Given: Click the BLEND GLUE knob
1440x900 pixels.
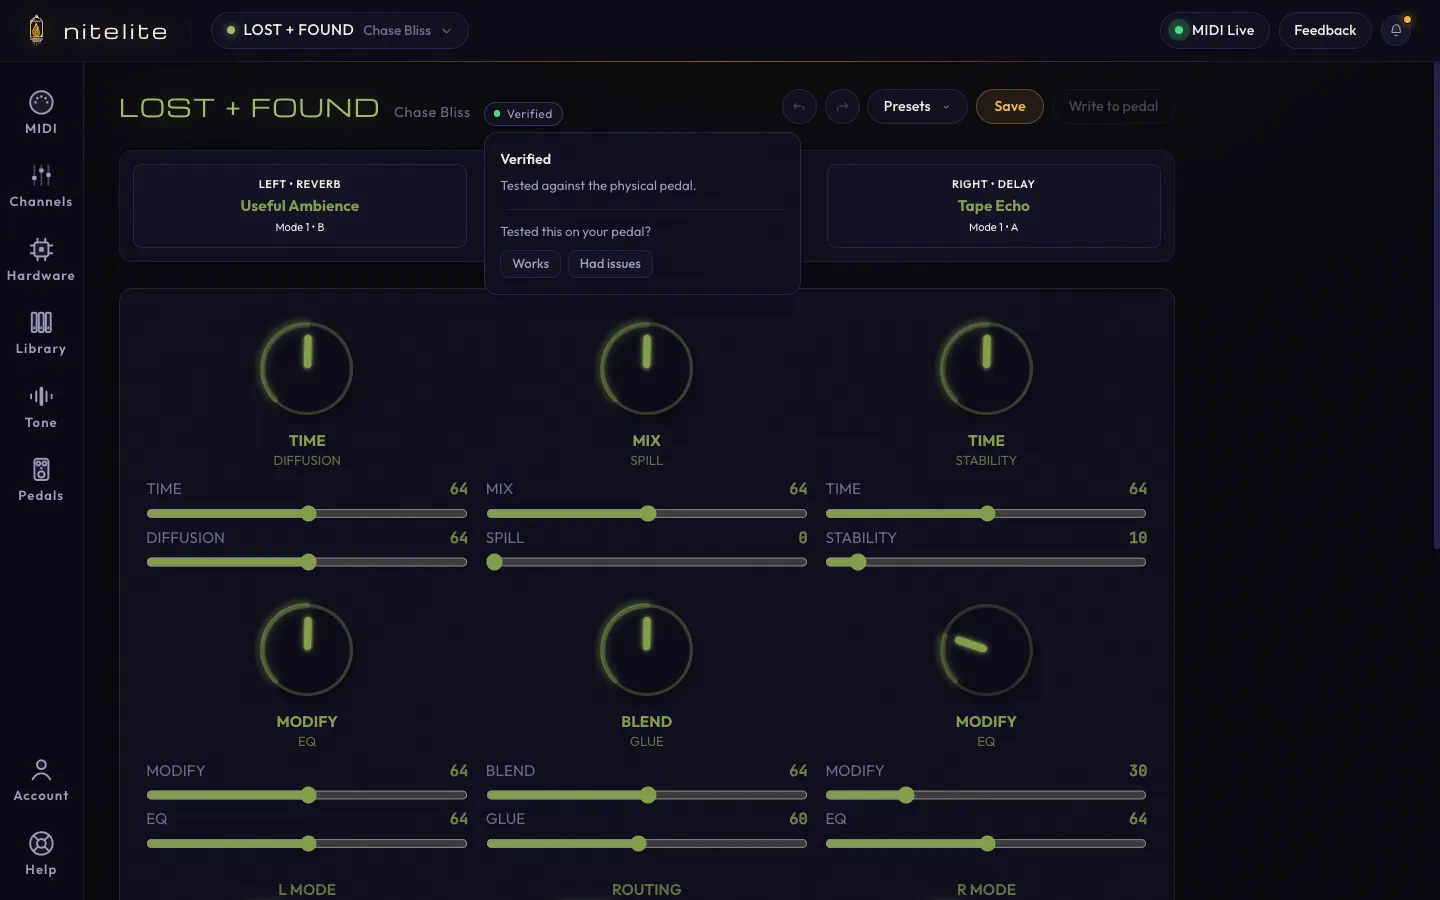Looking at the screenshot, I should (x=646, y=649).
